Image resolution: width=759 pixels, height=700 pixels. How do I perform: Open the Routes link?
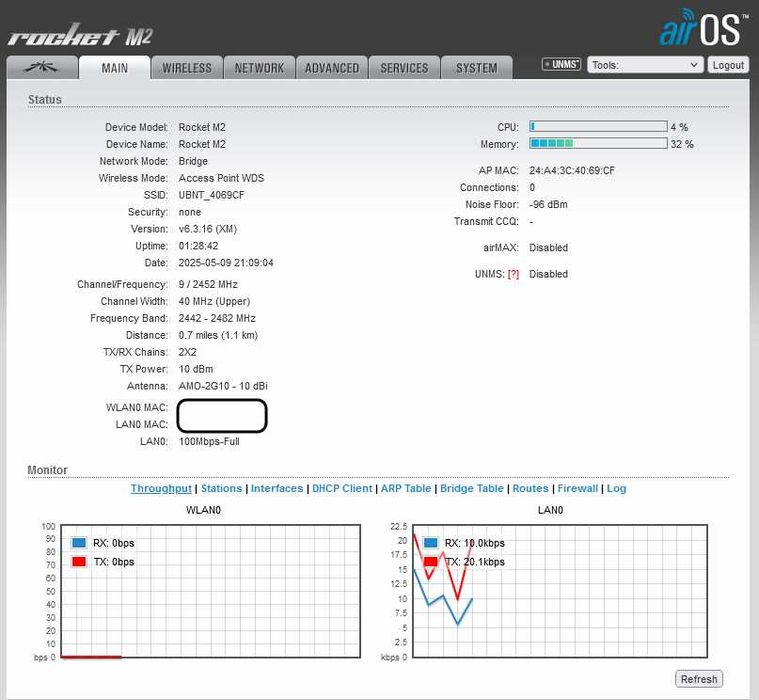point(531,488)
